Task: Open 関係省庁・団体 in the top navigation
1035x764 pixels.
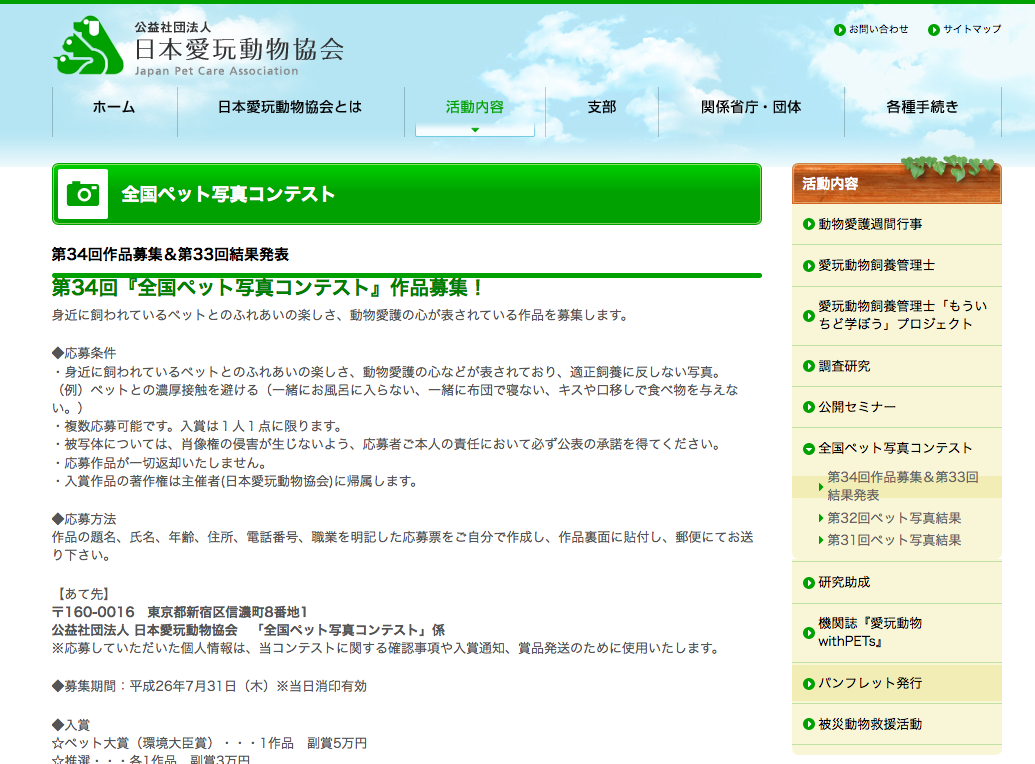Action: [x=751, y=107]
